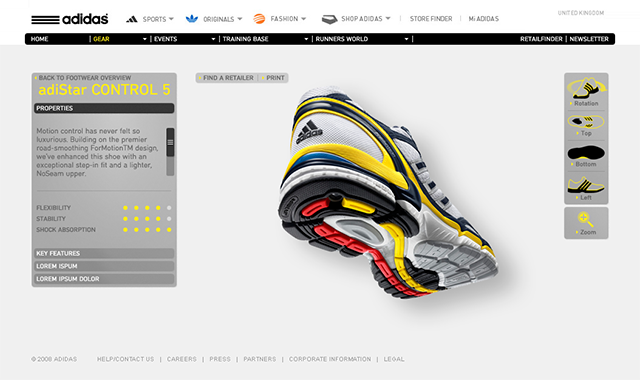640x380 pixels.
Task: Click the Shock Absorption label
Action: [66, 230]
